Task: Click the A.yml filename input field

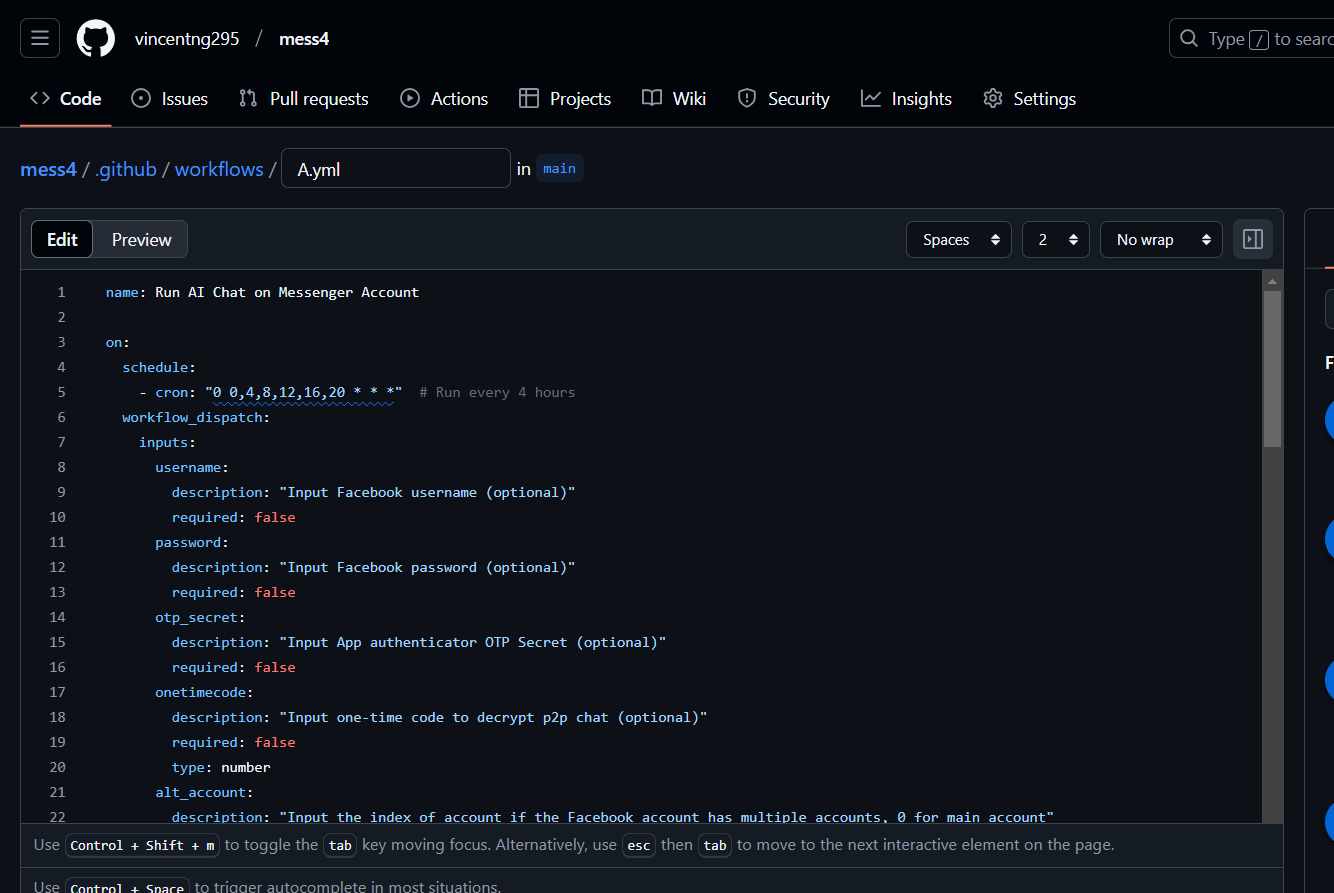Action: click(x=396, y=169)
